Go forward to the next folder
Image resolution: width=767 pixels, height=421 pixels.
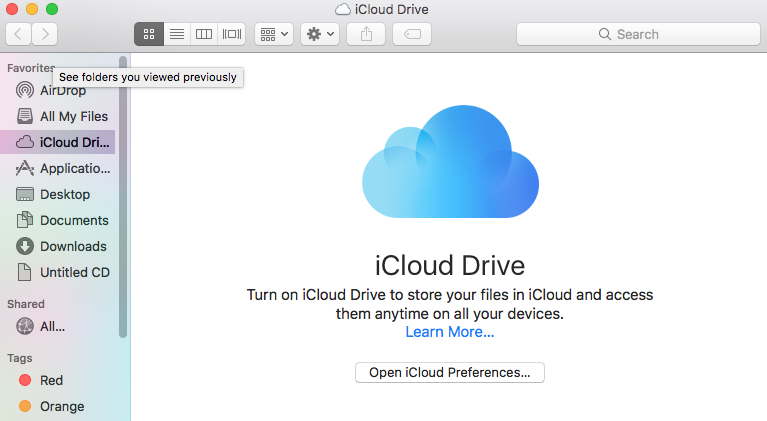pyautogui.click(x=45, y=34)
